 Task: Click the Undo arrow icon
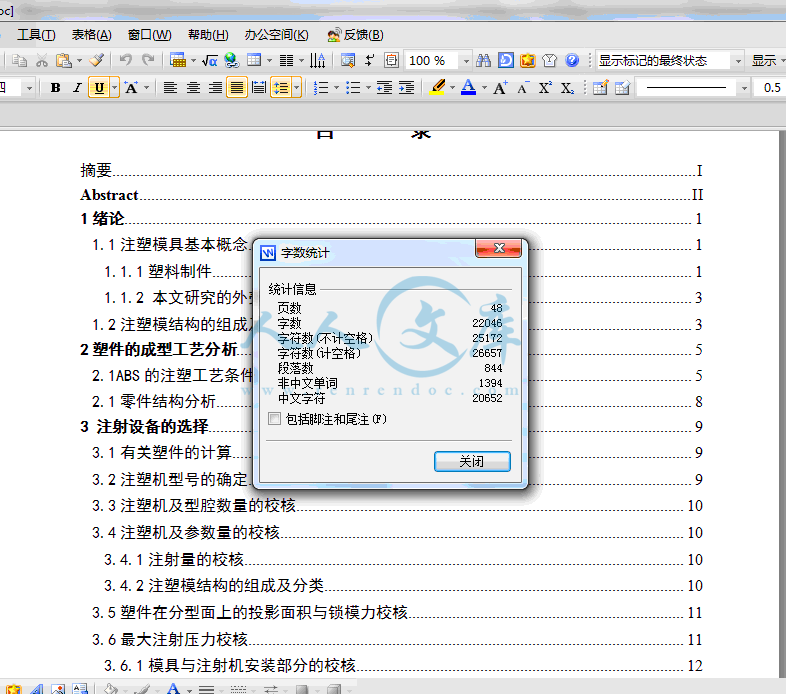(126, 61)
